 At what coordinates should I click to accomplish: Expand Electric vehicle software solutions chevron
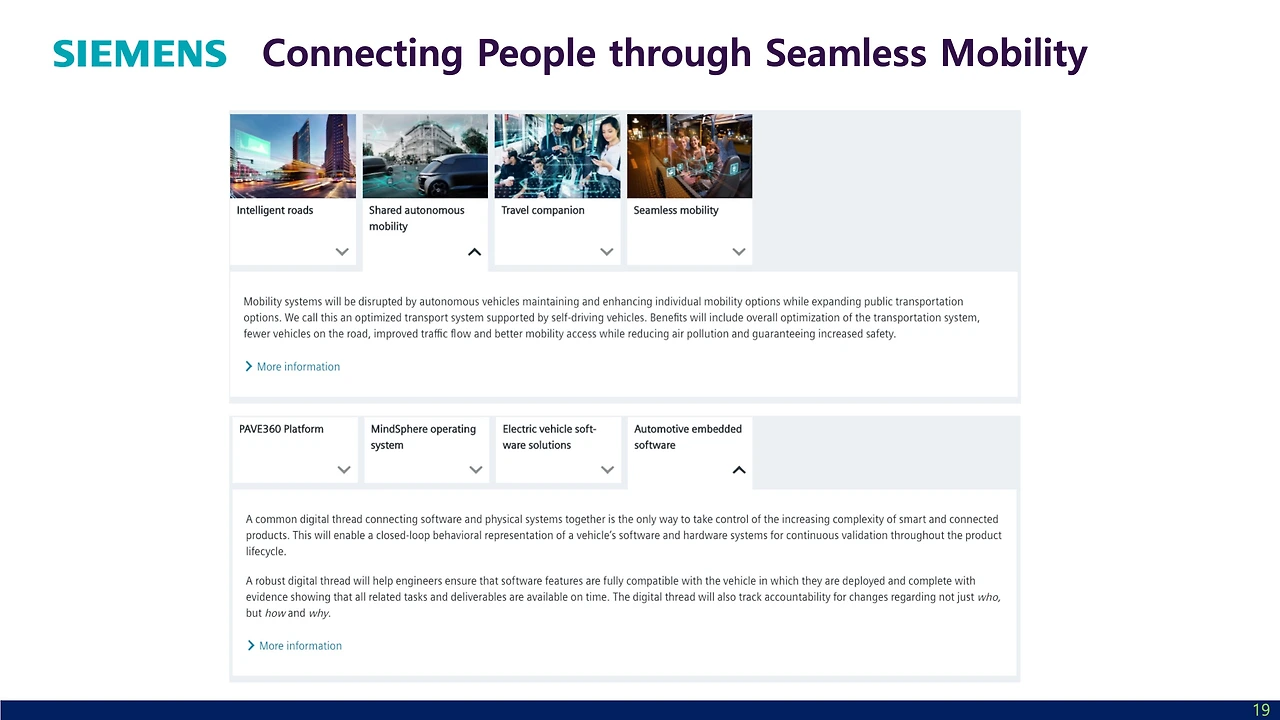(x=607, y=470)
